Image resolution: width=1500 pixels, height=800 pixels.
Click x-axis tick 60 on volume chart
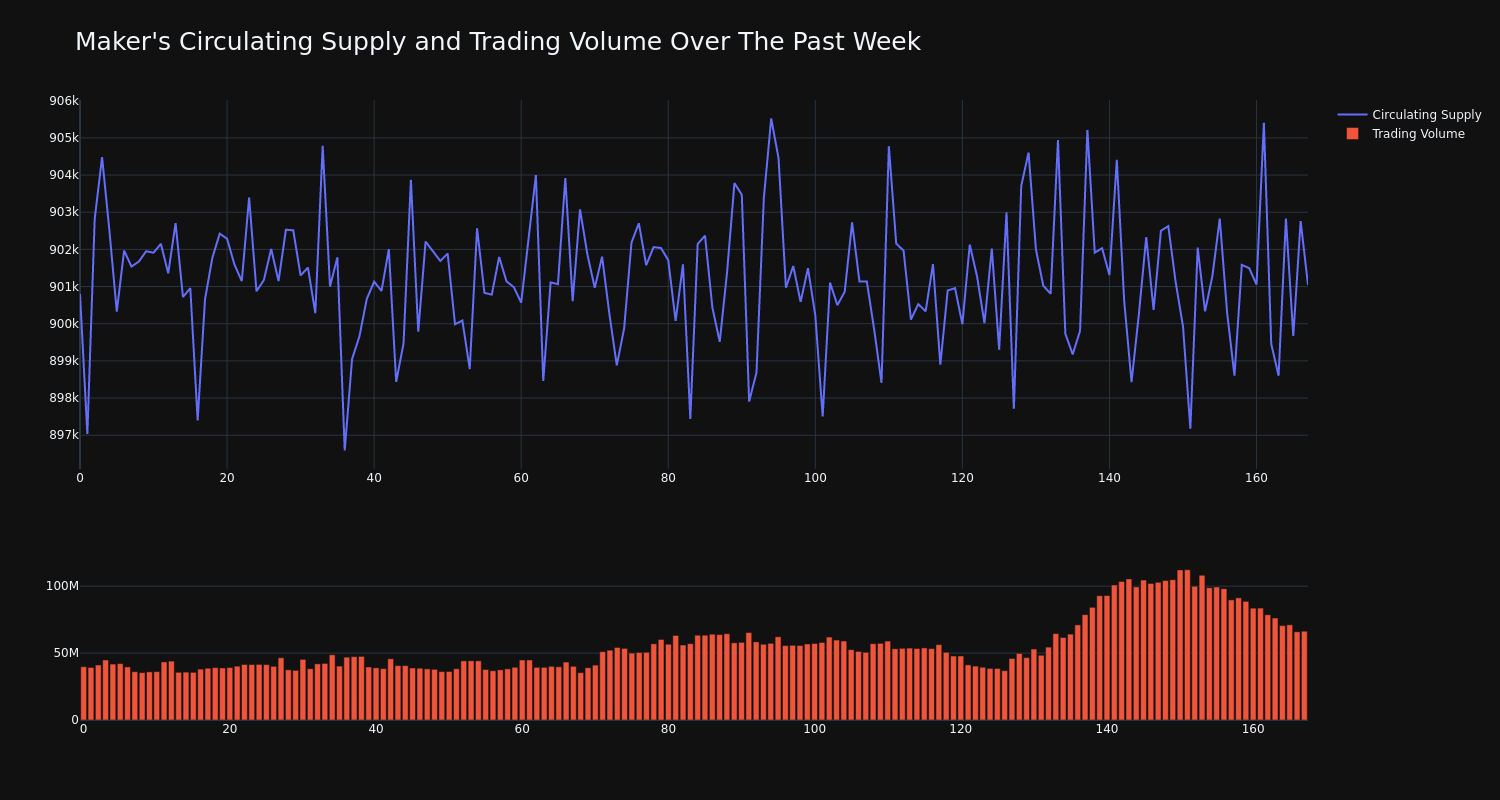coord(522,729)
